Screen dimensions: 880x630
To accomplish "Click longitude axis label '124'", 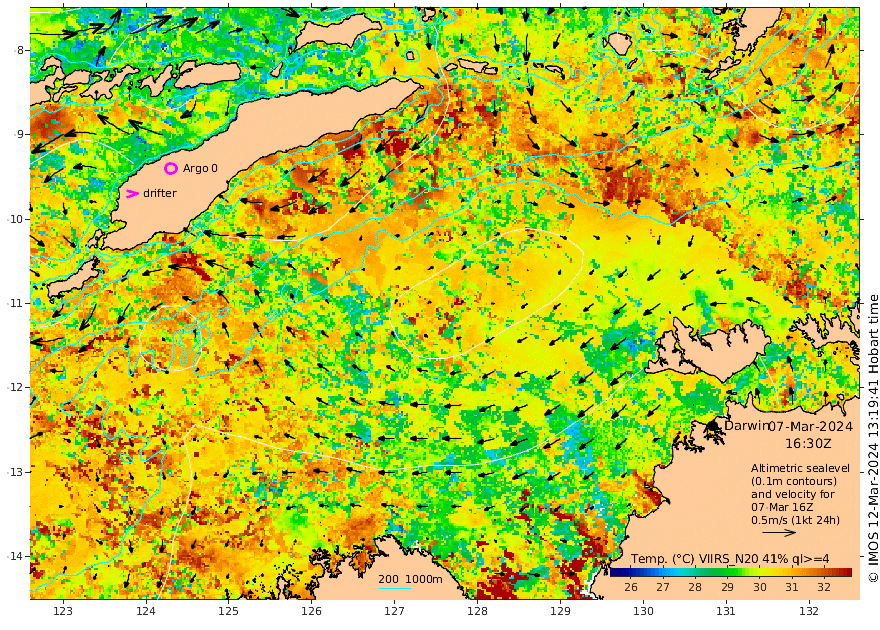I will click(x=146, y=611).
